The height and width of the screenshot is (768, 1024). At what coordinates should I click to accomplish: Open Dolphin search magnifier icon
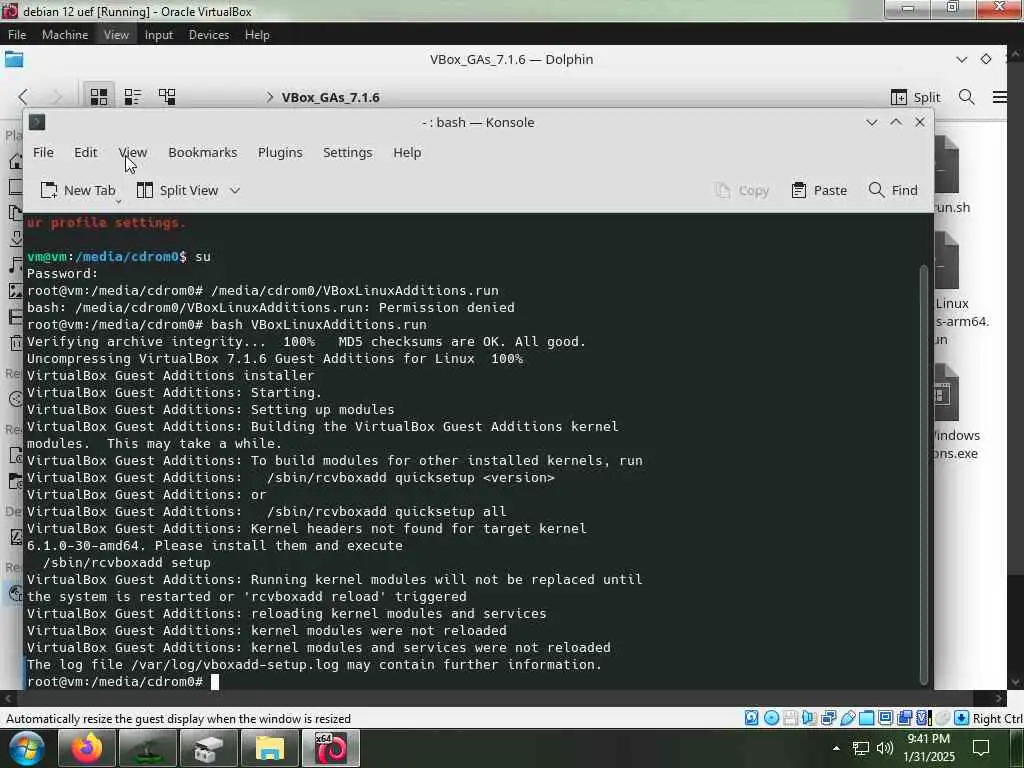coord(967,97)
